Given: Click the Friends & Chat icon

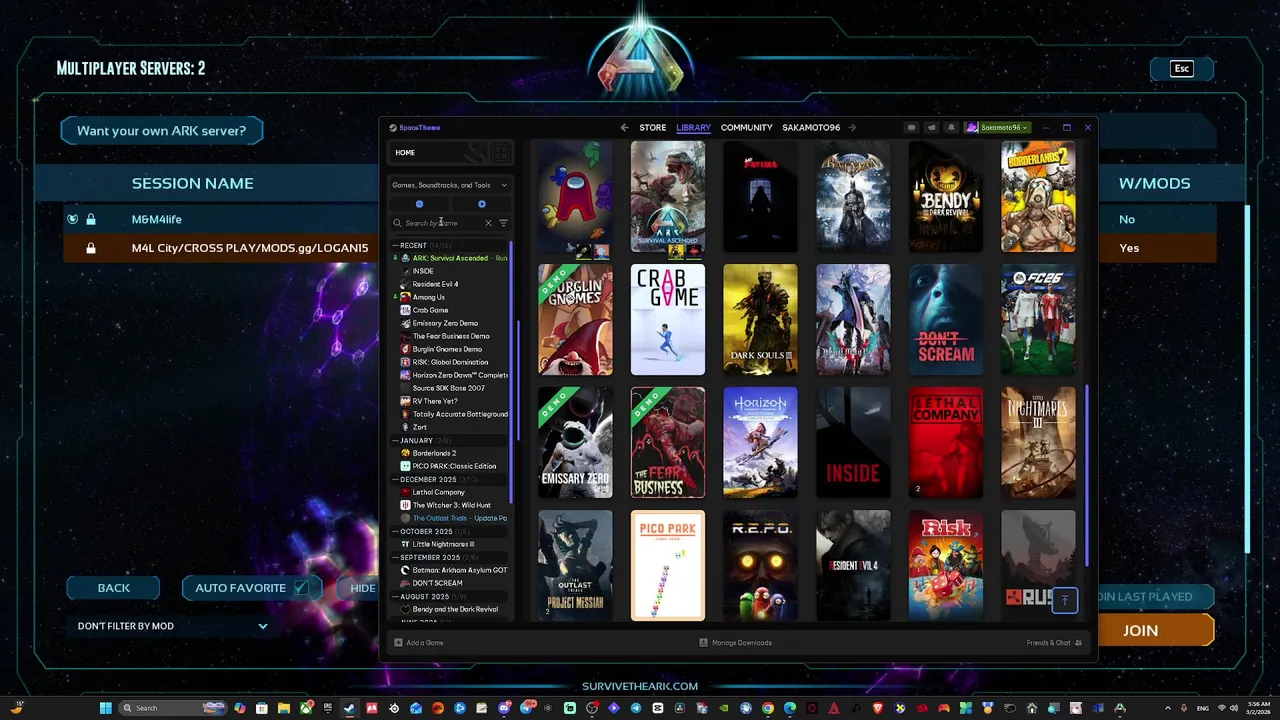Looking at the screenshot, I should tap(1078, 643).
